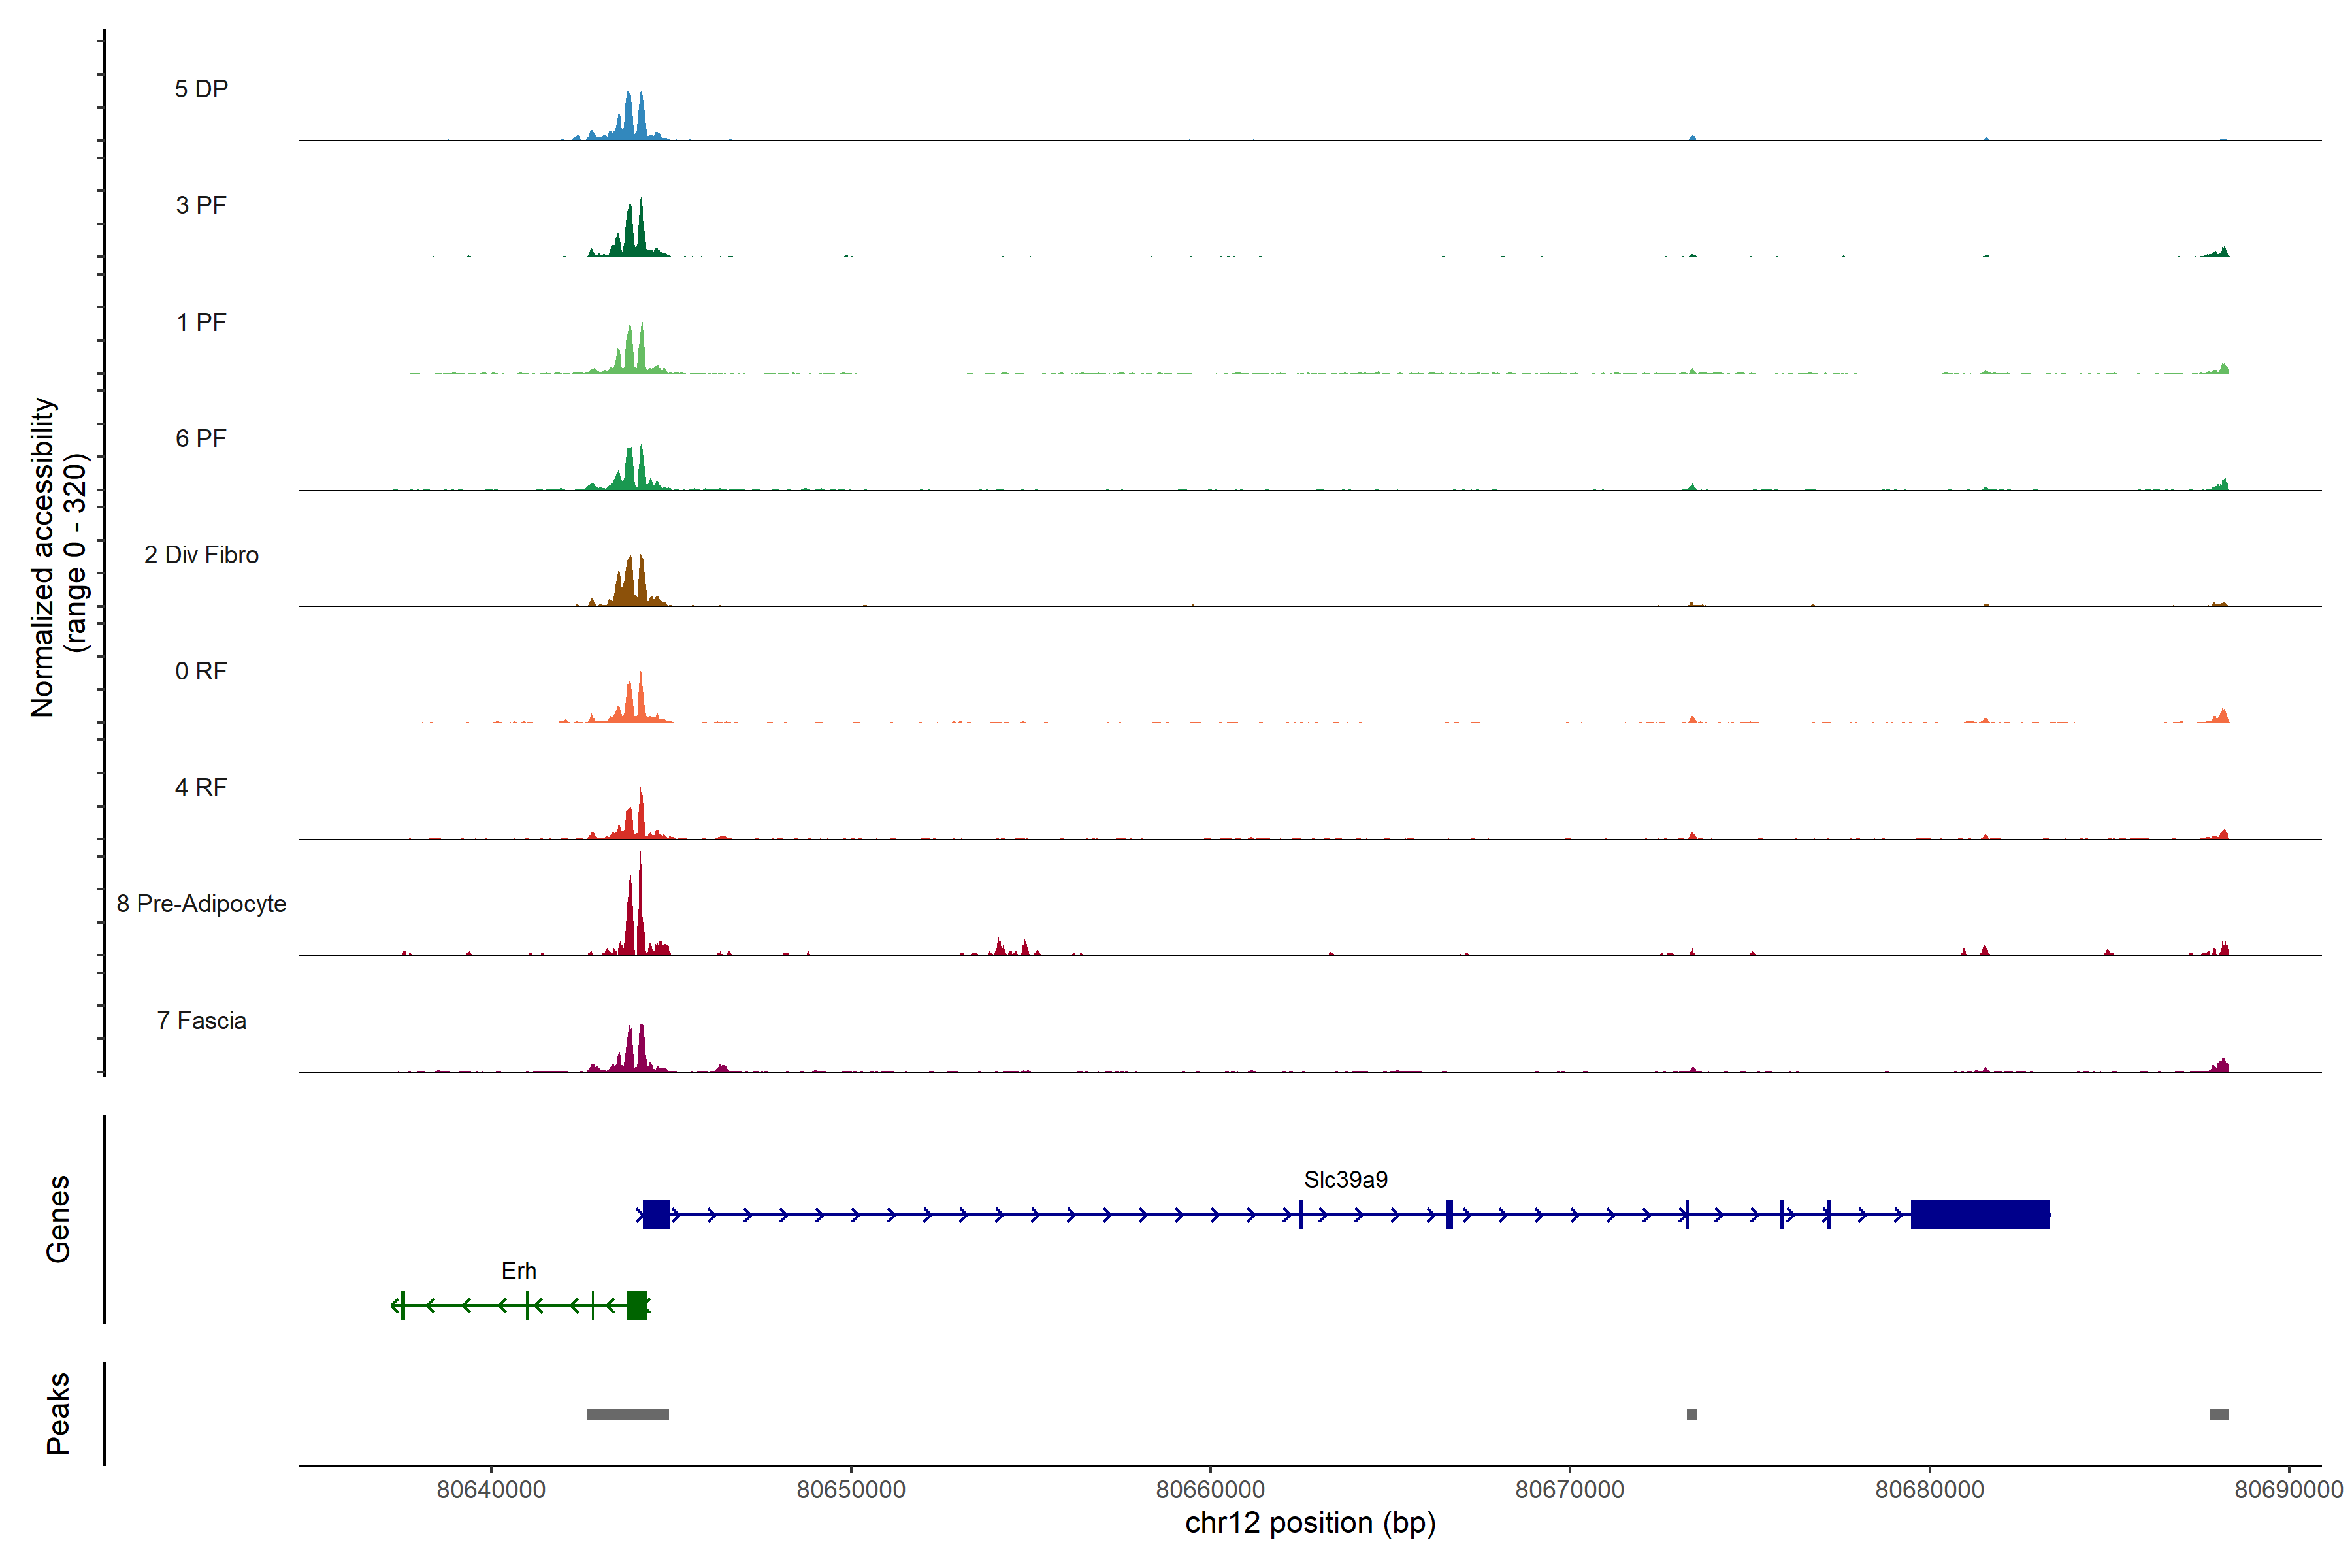The width and height of the screenshot is (2352, 1568).
Task: Click the 3 PF track label
Action: click(x=201, y=205)
